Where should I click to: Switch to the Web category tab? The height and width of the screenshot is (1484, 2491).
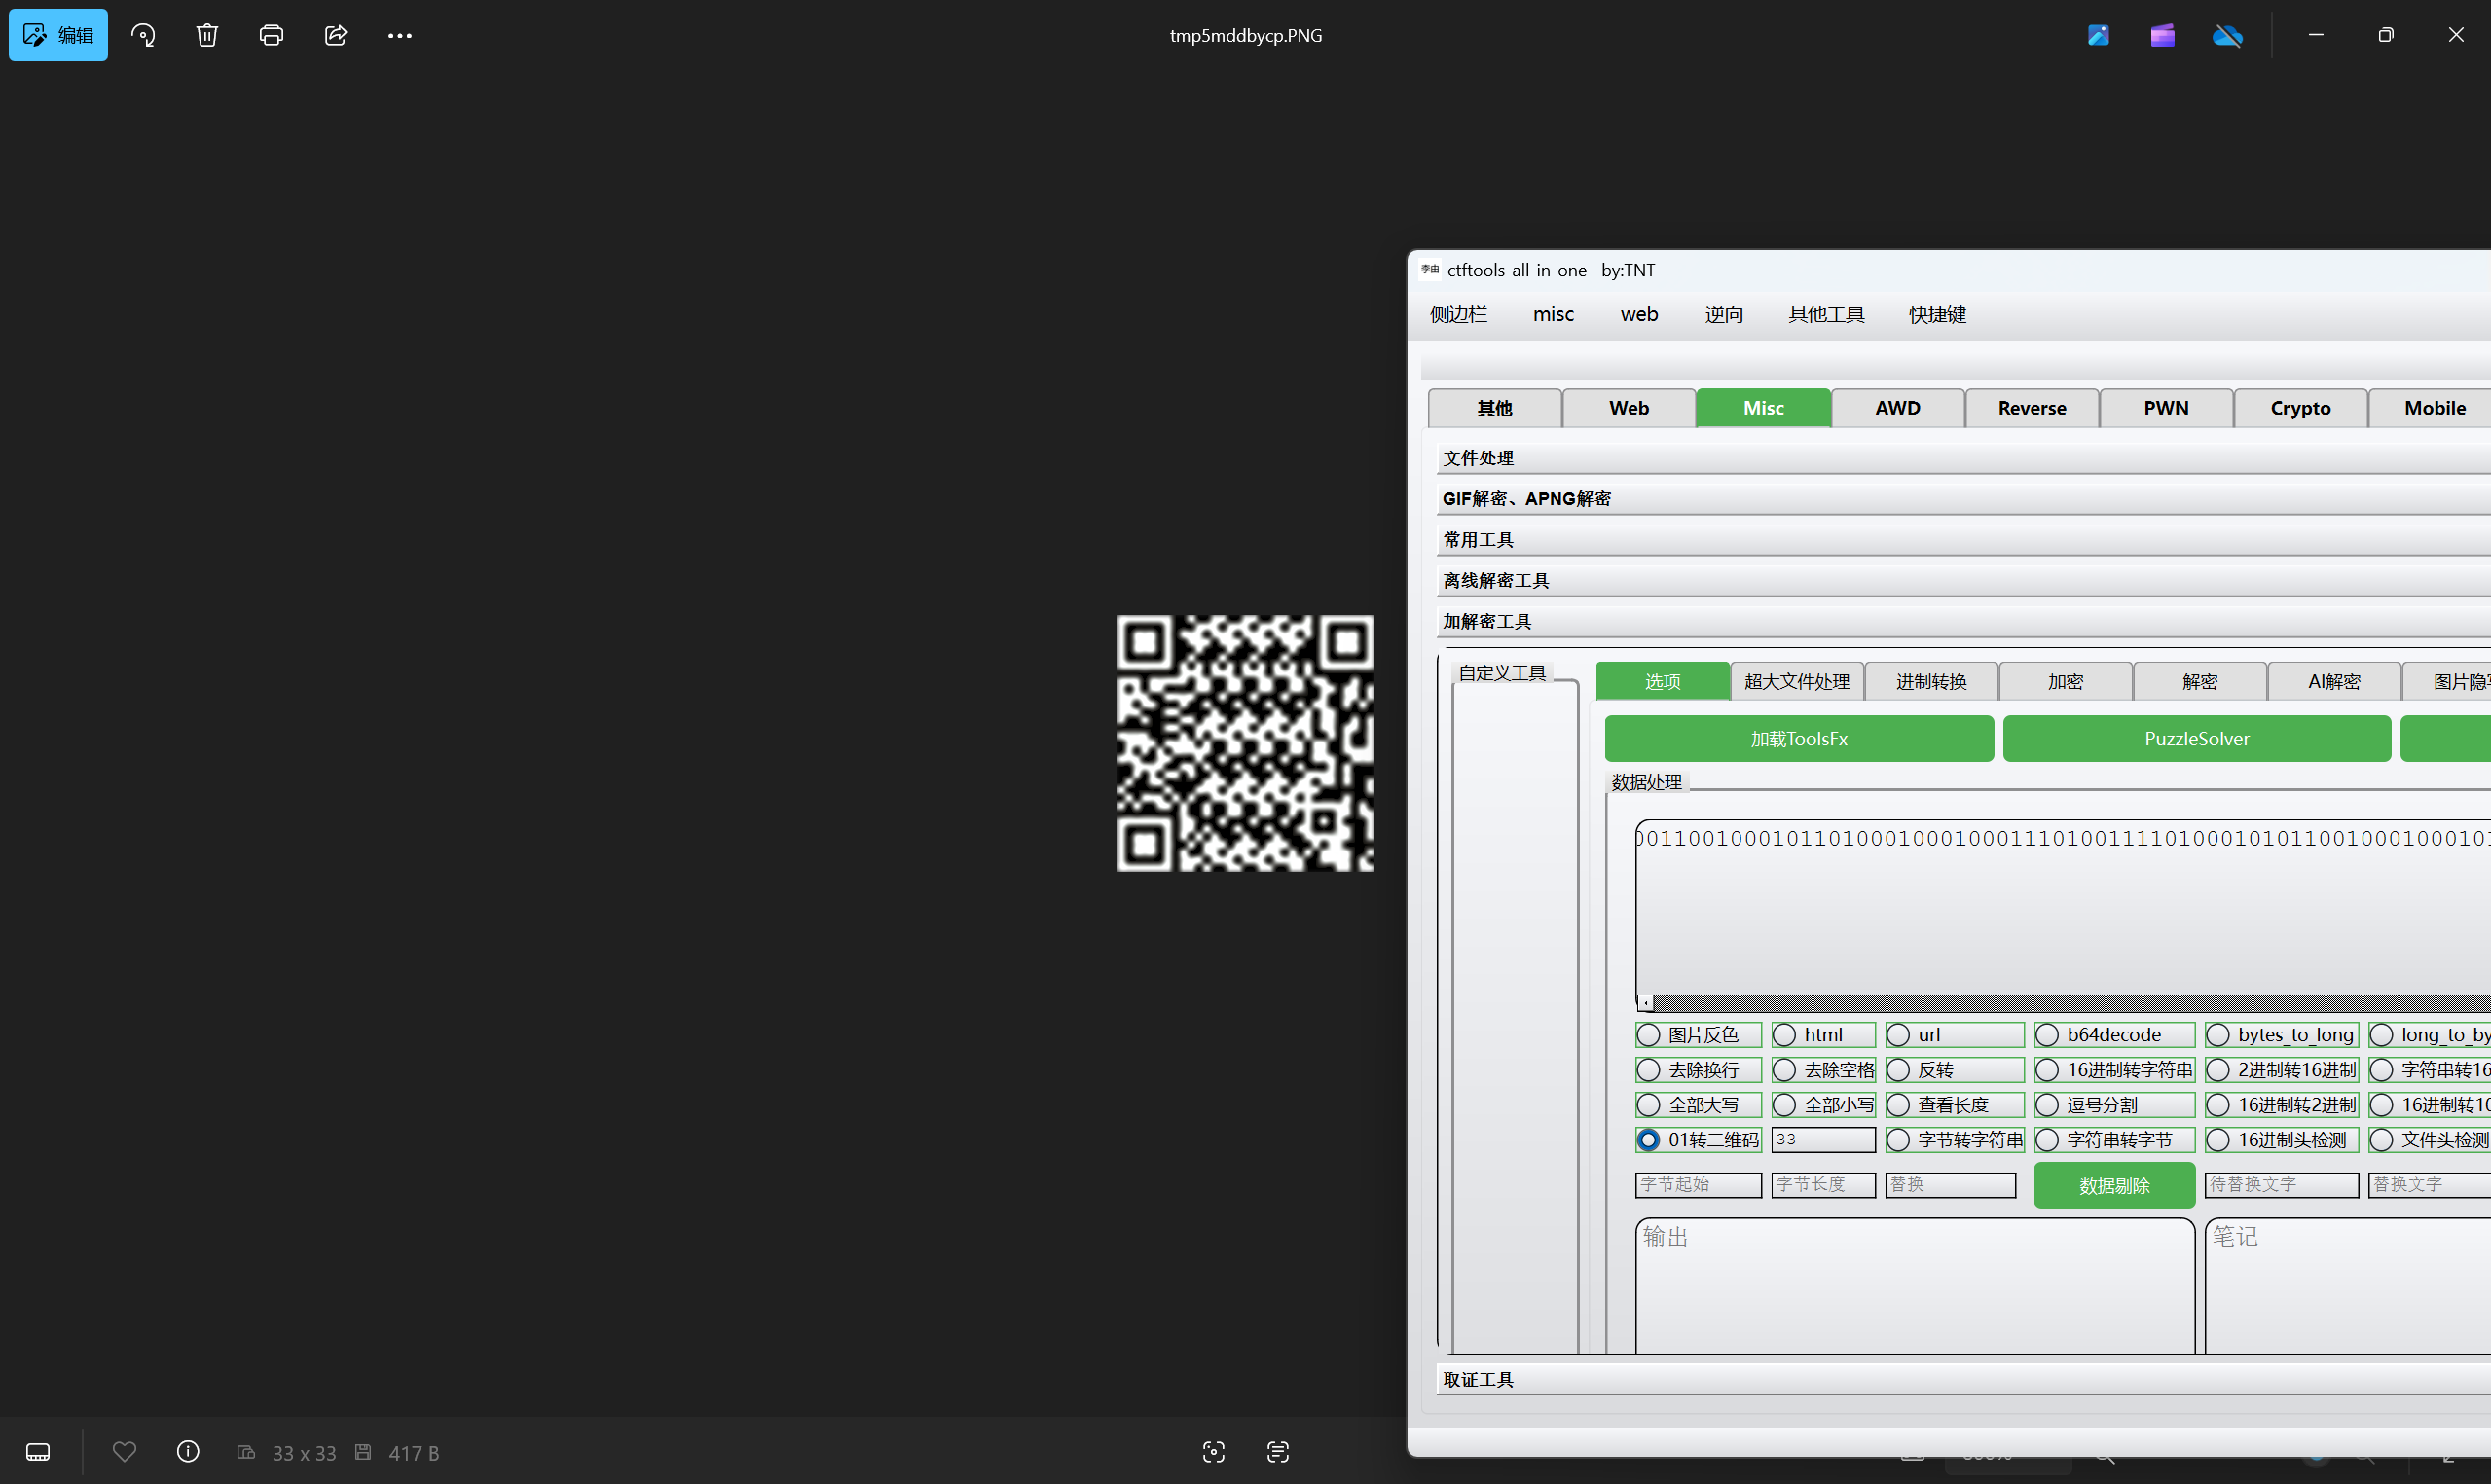pyautogui.click(x=1629, y=408)
